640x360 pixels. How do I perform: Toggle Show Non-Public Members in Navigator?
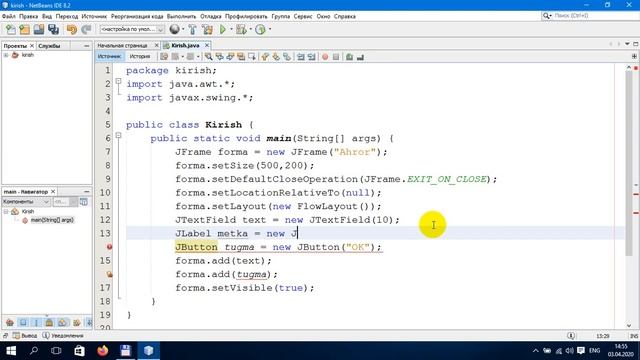click(x=49, y=323)
